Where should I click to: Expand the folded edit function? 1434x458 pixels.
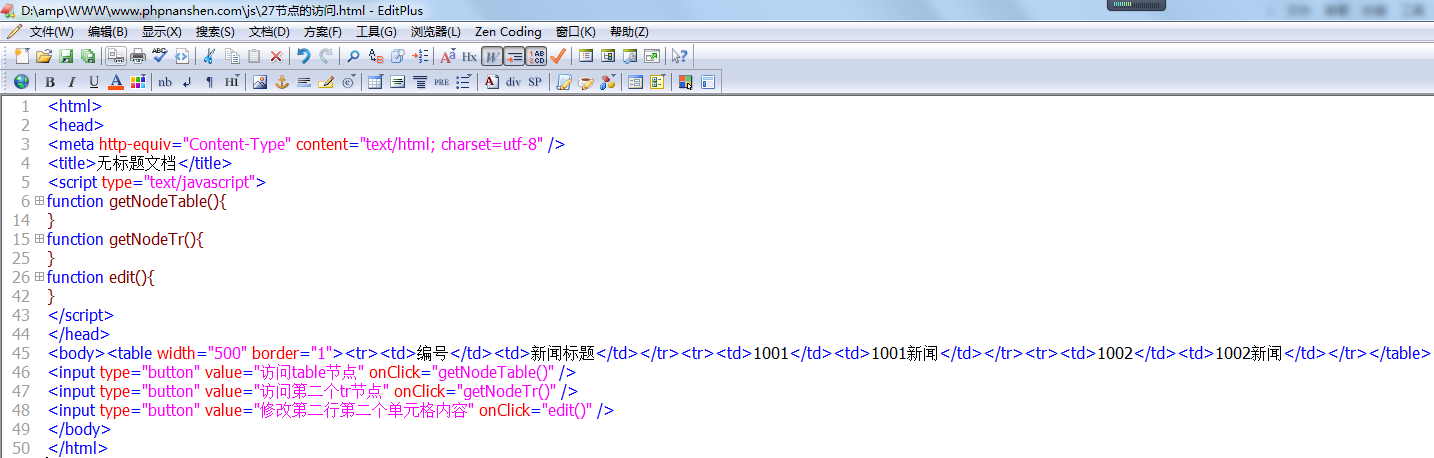point(39,277)
